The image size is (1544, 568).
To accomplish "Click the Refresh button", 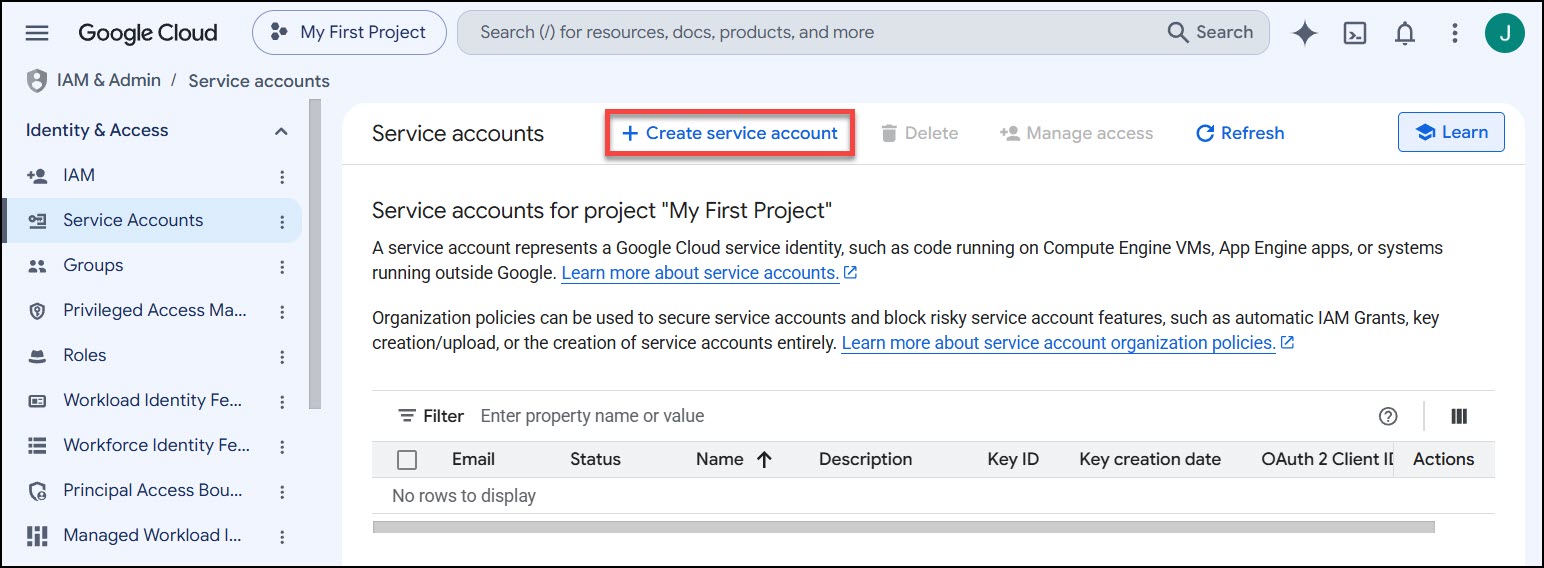I will (x=1240, y=133).
